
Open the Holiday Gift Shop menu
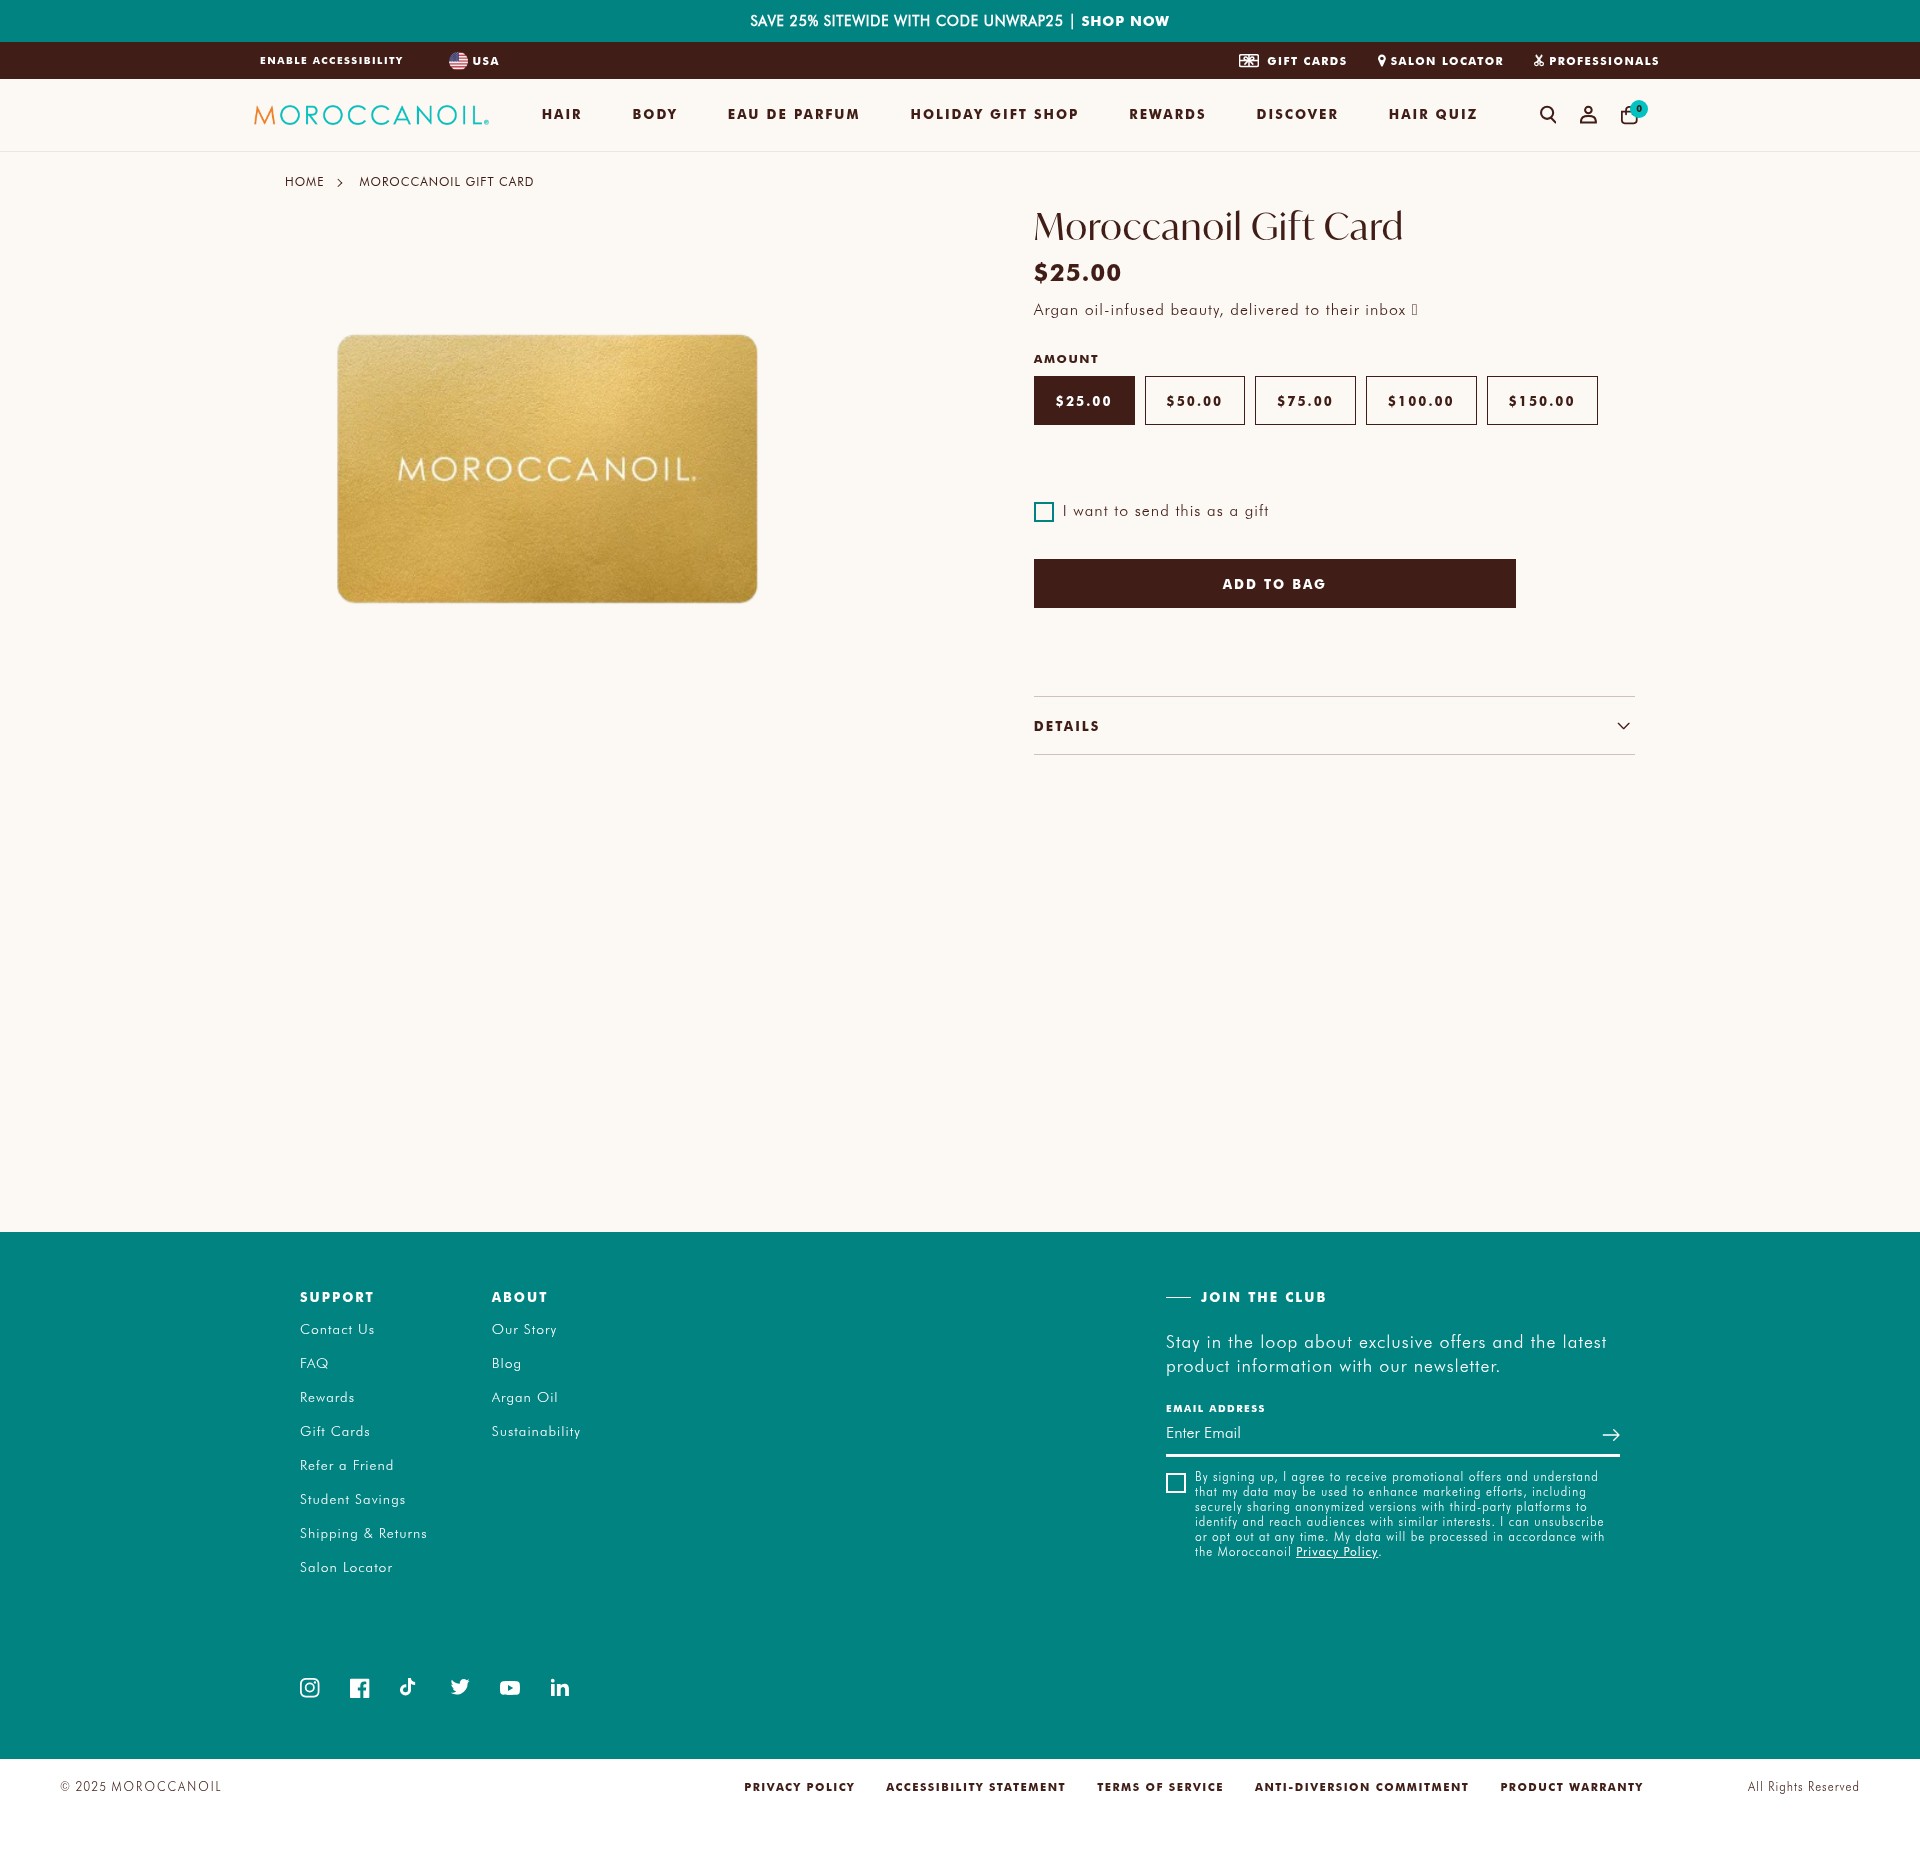click(994, 114)
